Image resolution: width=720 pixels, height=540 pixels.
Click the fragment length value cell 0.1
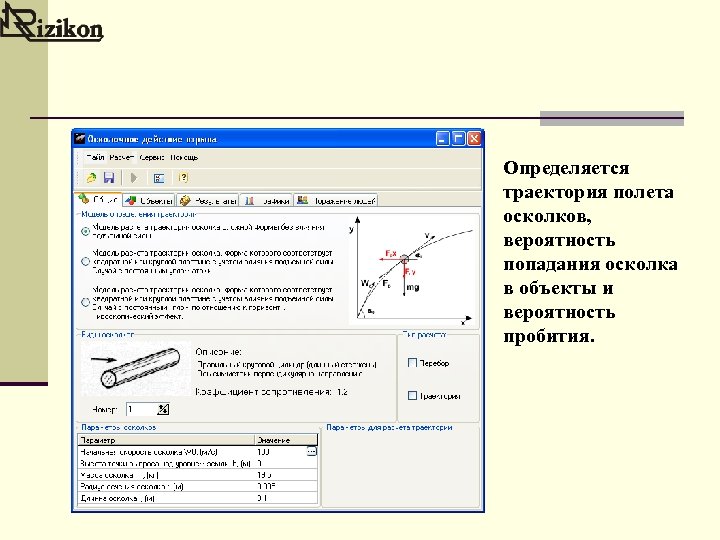pos(286,498)
